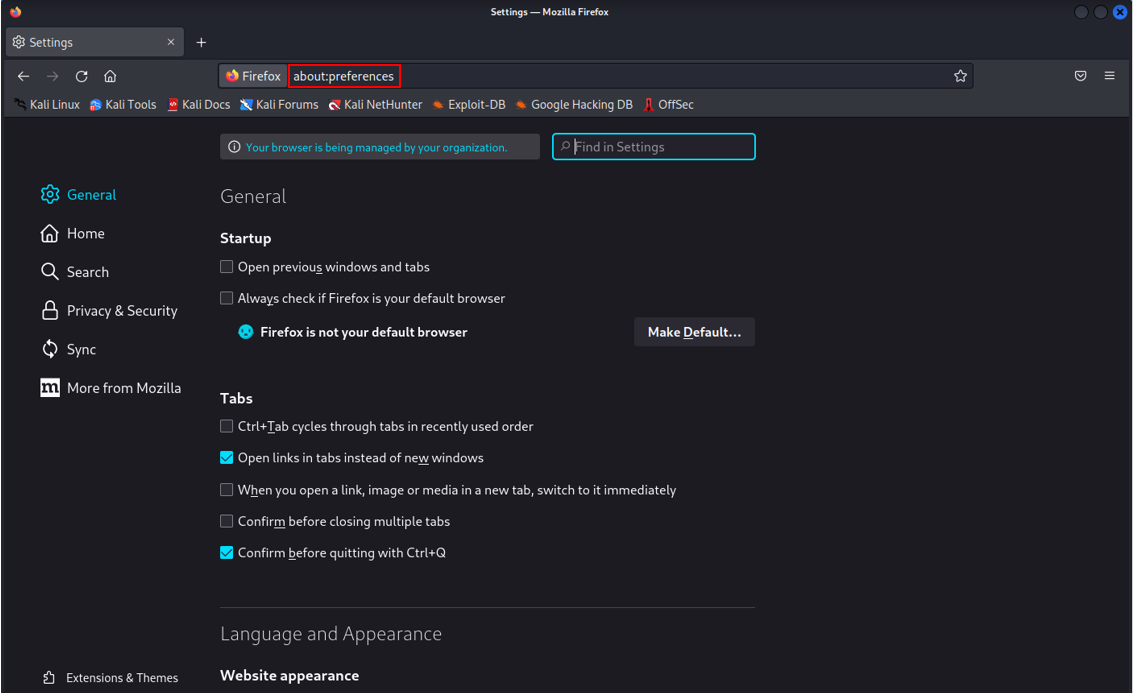The image size is (1135, 693).
Task: Open the Kali Tools bookmark
Action: tap(123, 104)
